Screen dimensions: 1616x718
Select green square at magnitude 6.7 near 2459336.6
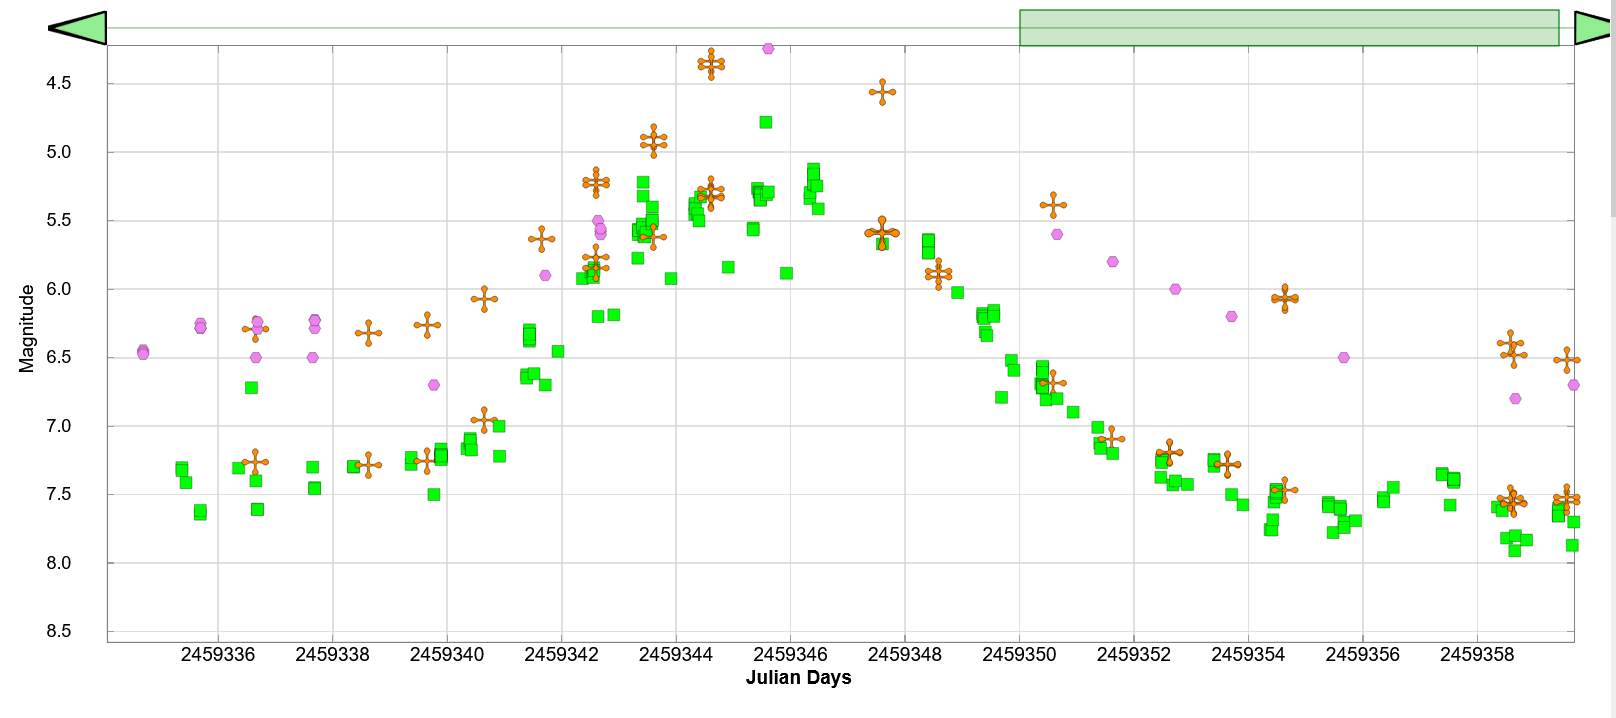[251, 387]
